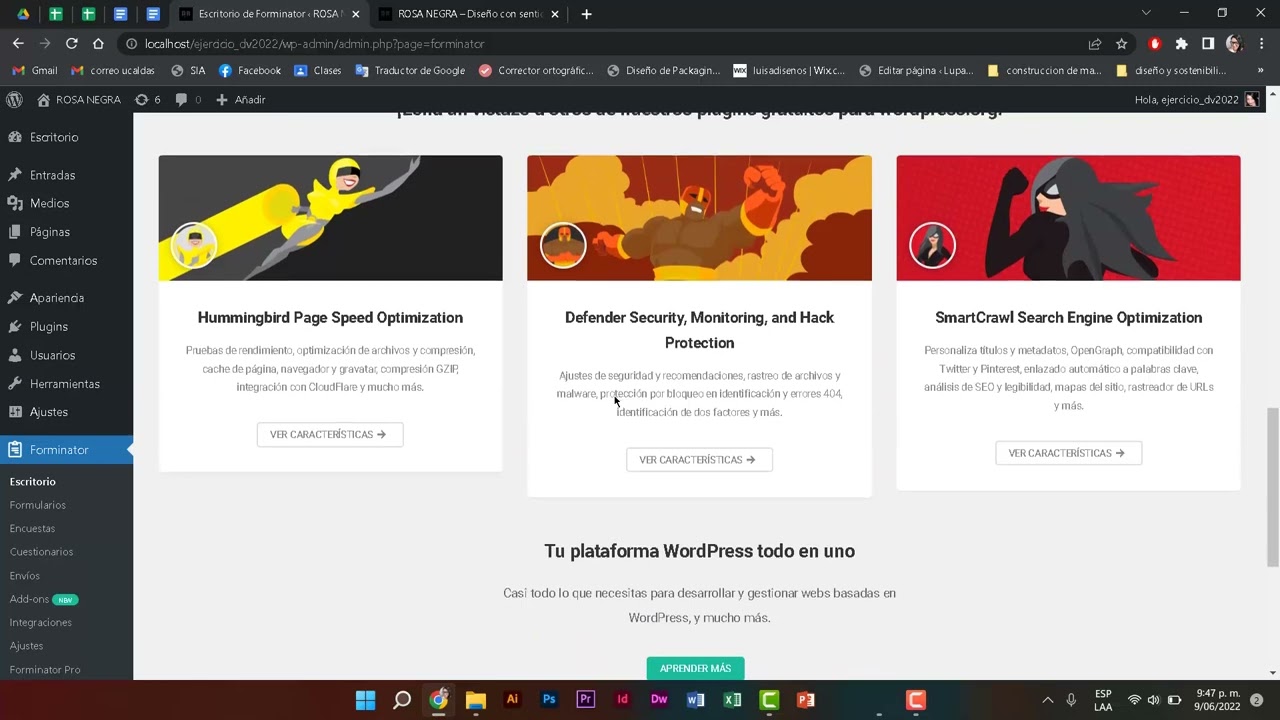The image size is (1280, 720).
Task: Open Adobe InDesign from the taskbar
Action: 622,700
